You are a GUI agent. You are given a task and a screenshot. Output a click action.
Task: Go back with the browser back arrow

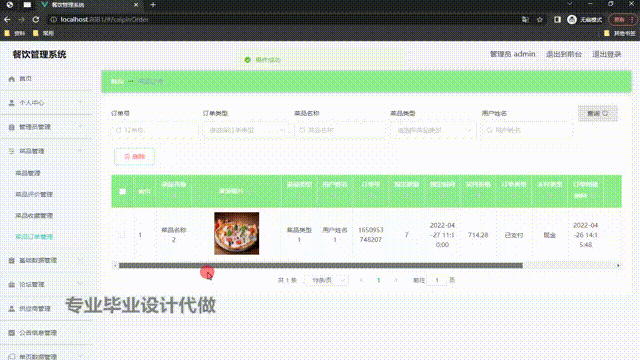(x=7, y=19)
